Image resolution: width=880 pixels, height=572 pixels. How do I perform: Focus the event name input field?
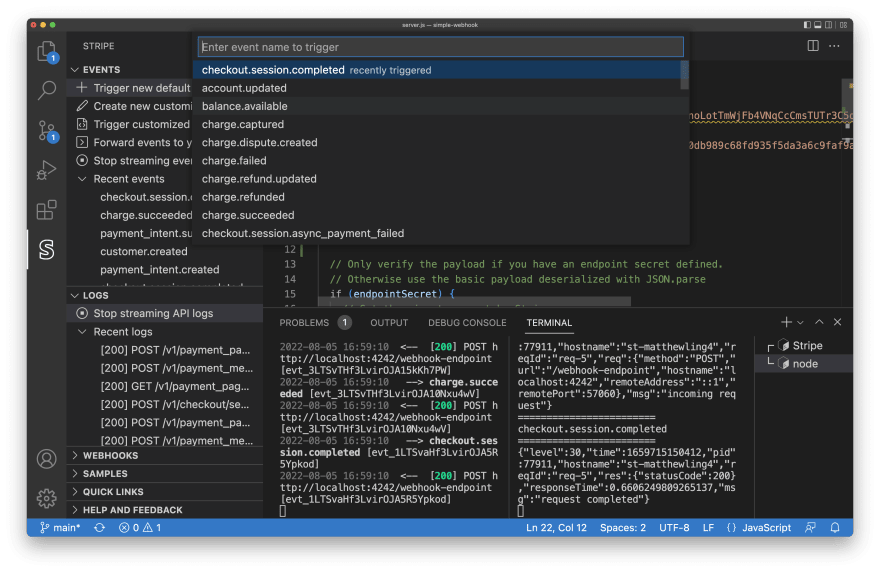[x=441, y=47]
